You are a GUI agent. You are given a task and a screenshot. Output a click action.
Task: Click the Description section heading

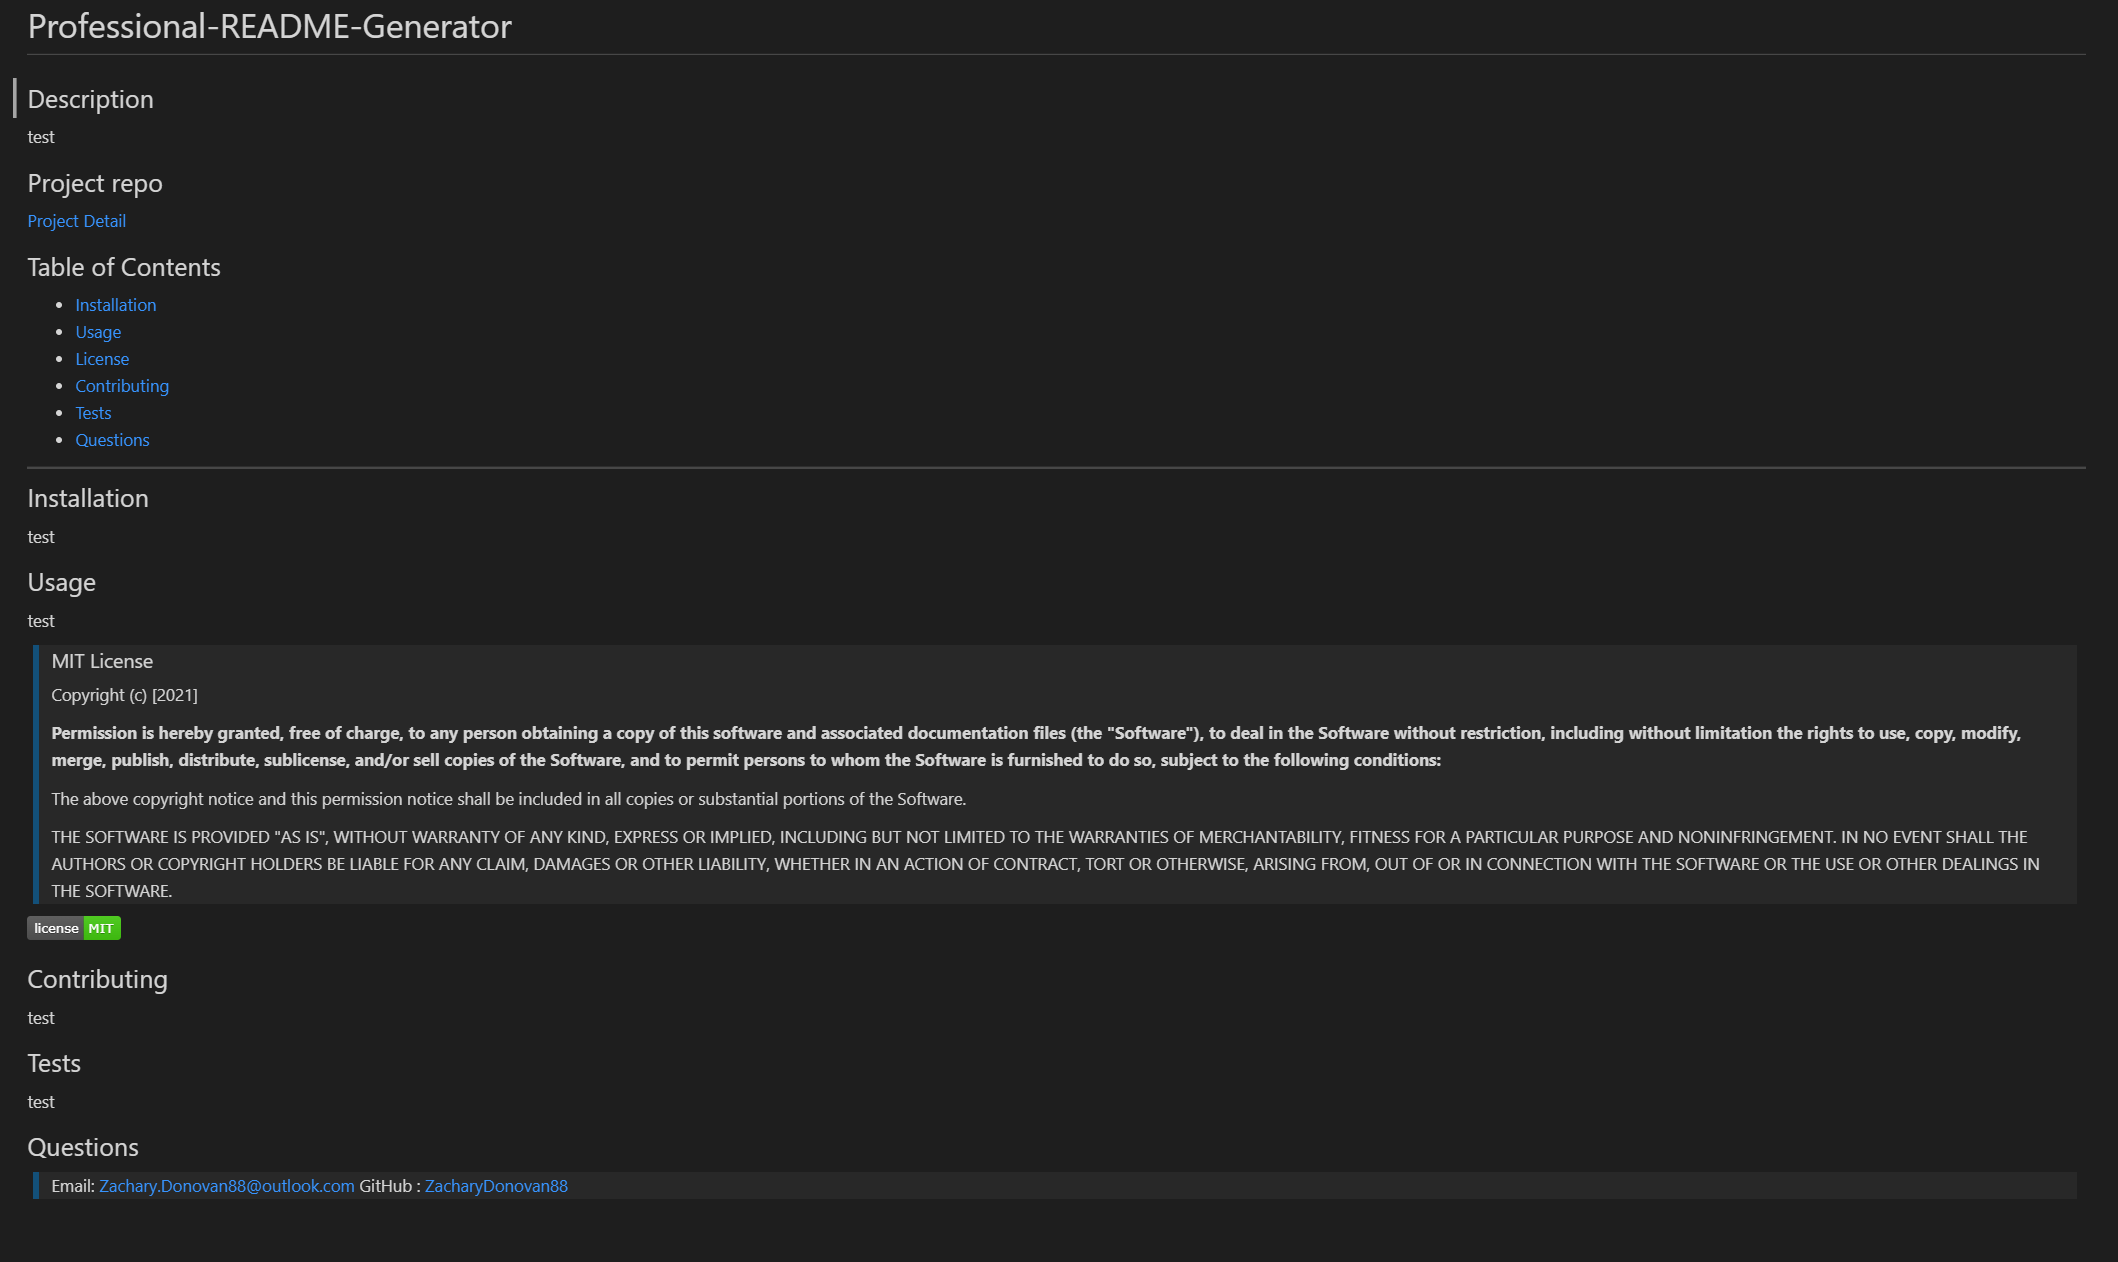pyautogui.click(x=90, y=99)
